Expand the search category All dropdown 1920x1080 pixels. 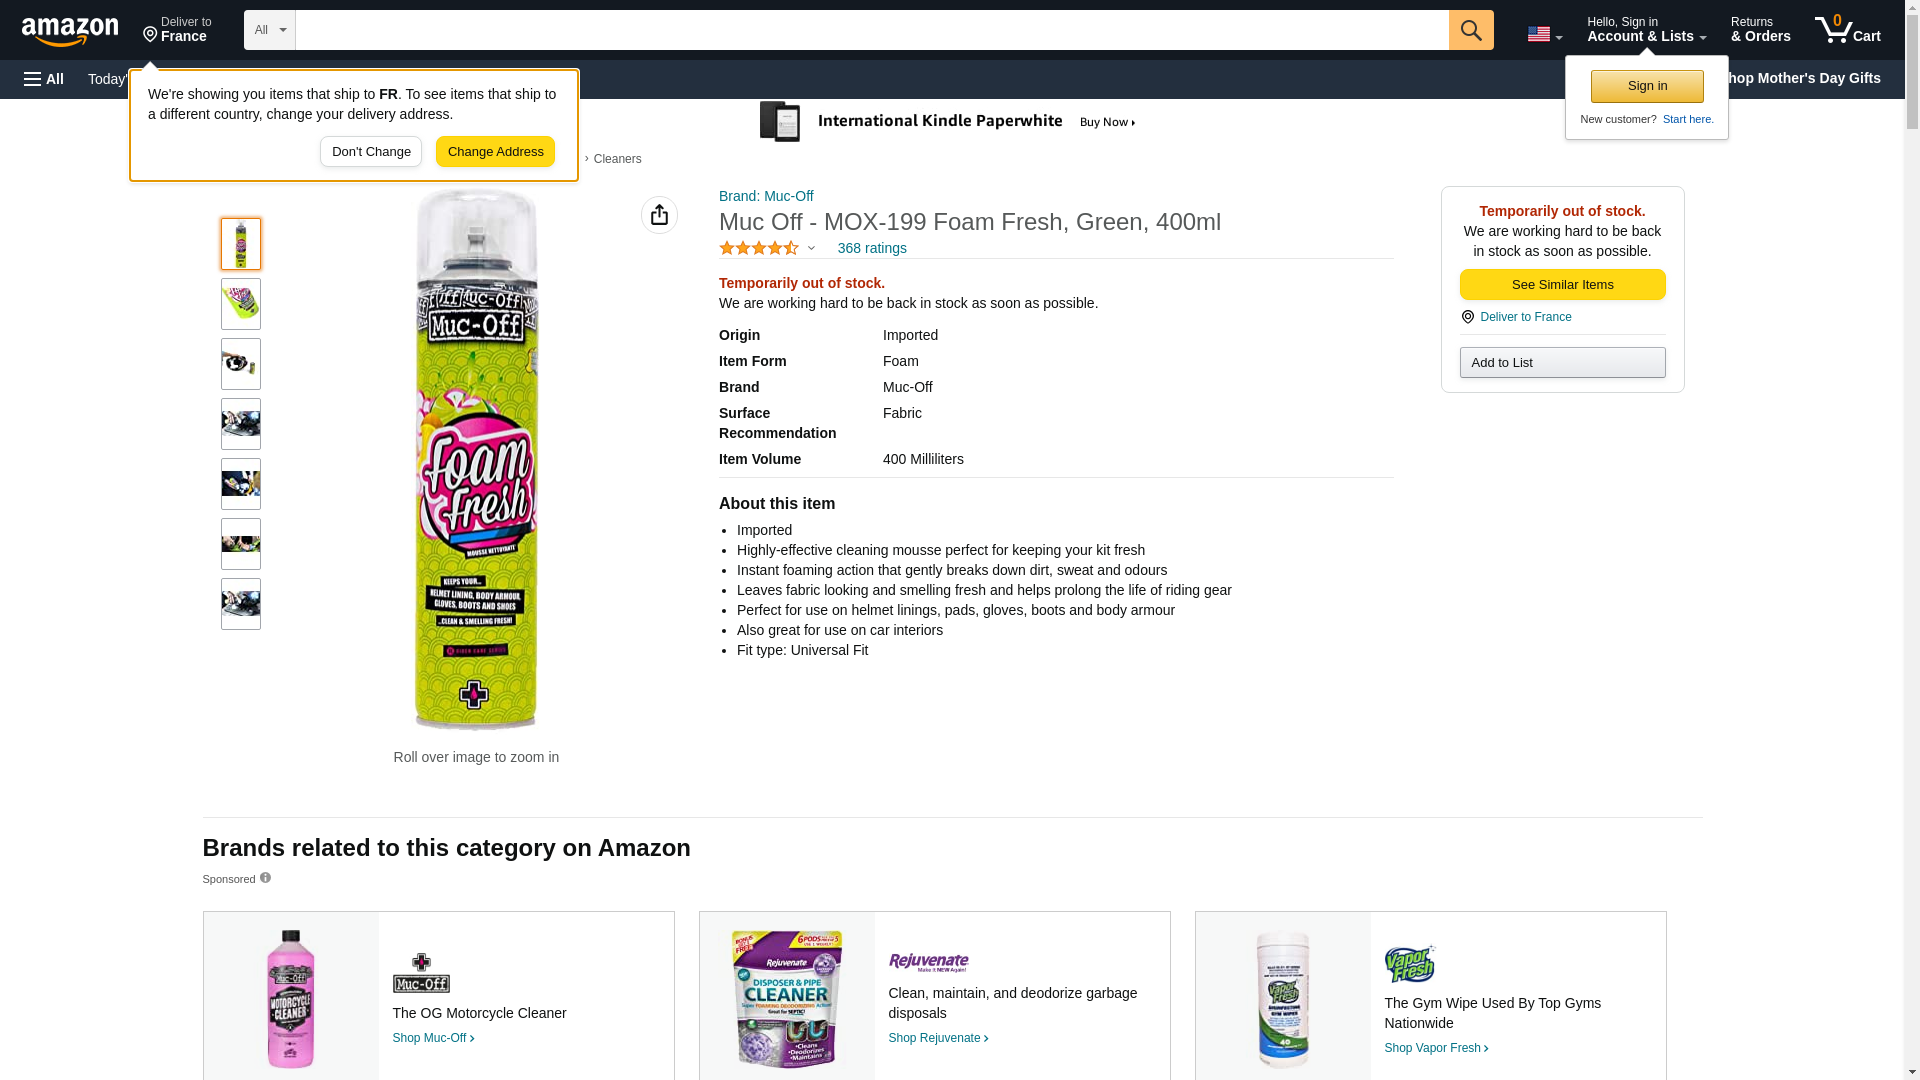click(270, 30)
